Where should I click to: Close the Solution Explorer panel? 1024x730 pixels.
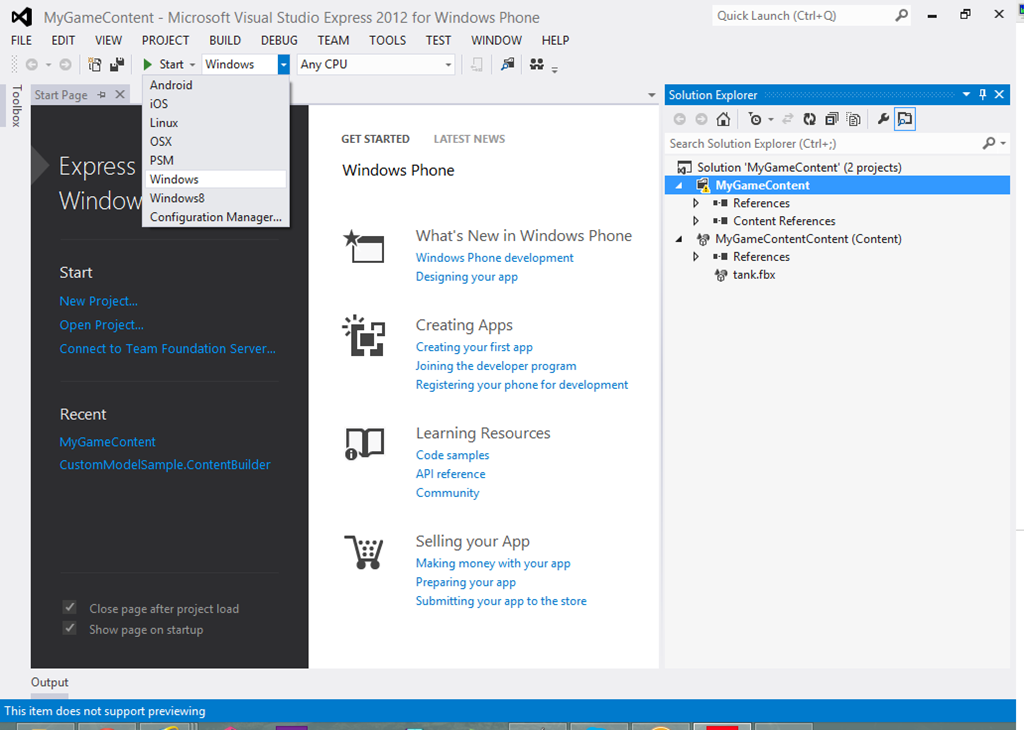click(x=999, y=95)
